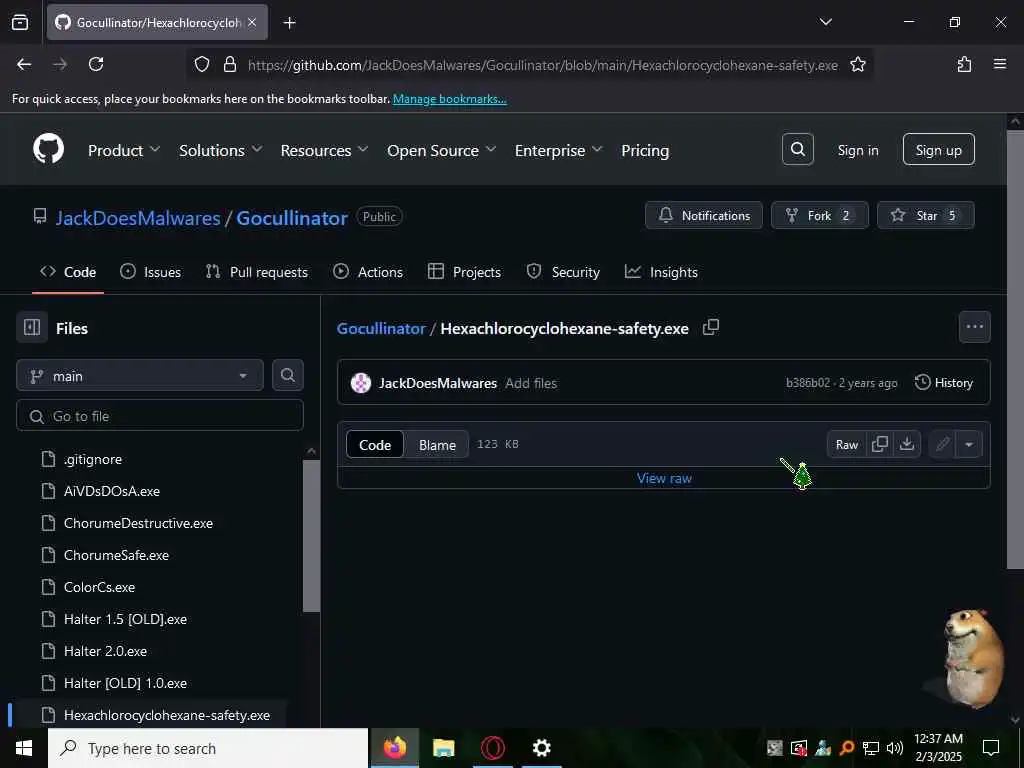This screenshot has height=768, width=1024.
Task: Click the copy path icon next to filename
Action: click(x=711, y=327)
